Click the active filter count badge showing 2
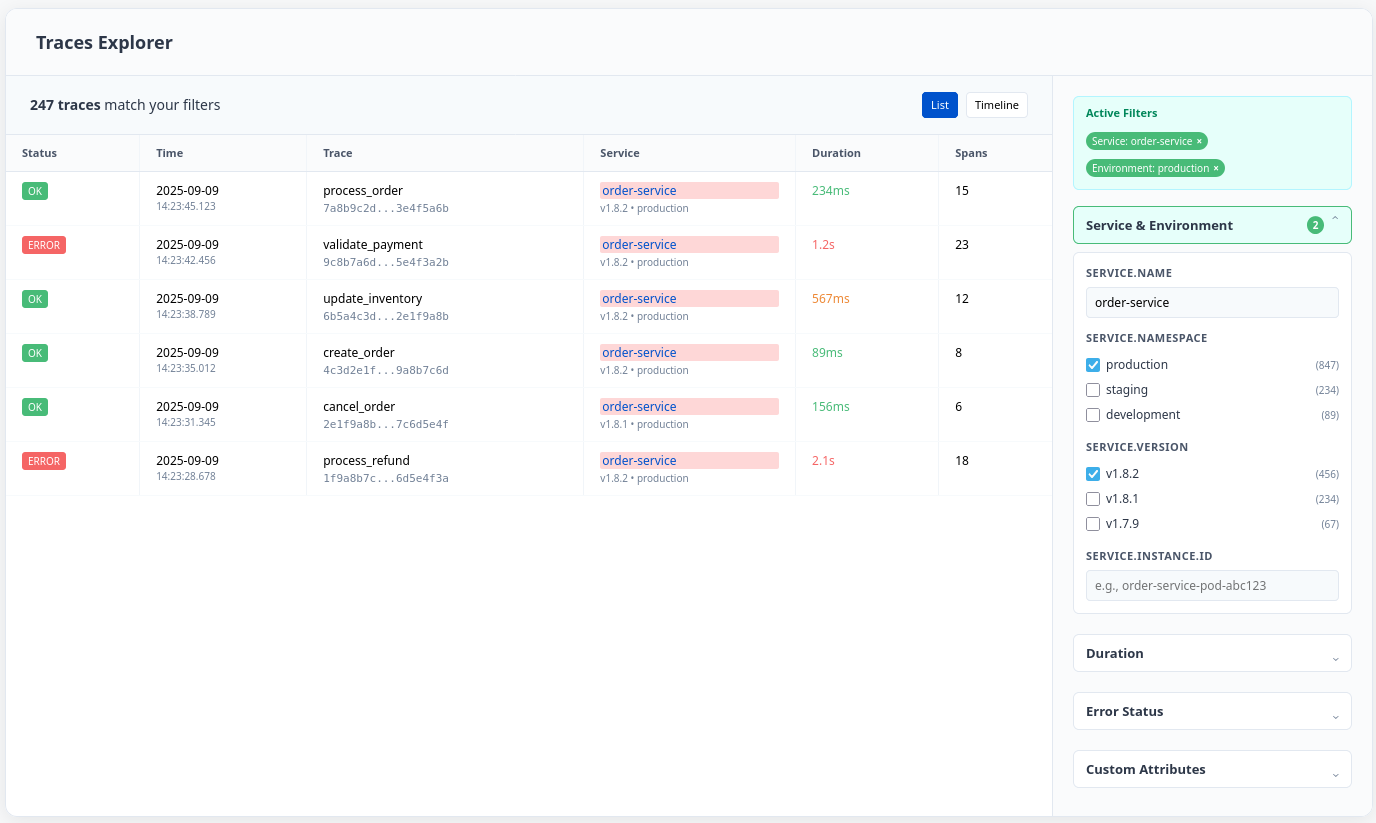Viewport: 1376px width, 823px height. click(1315, 226)
